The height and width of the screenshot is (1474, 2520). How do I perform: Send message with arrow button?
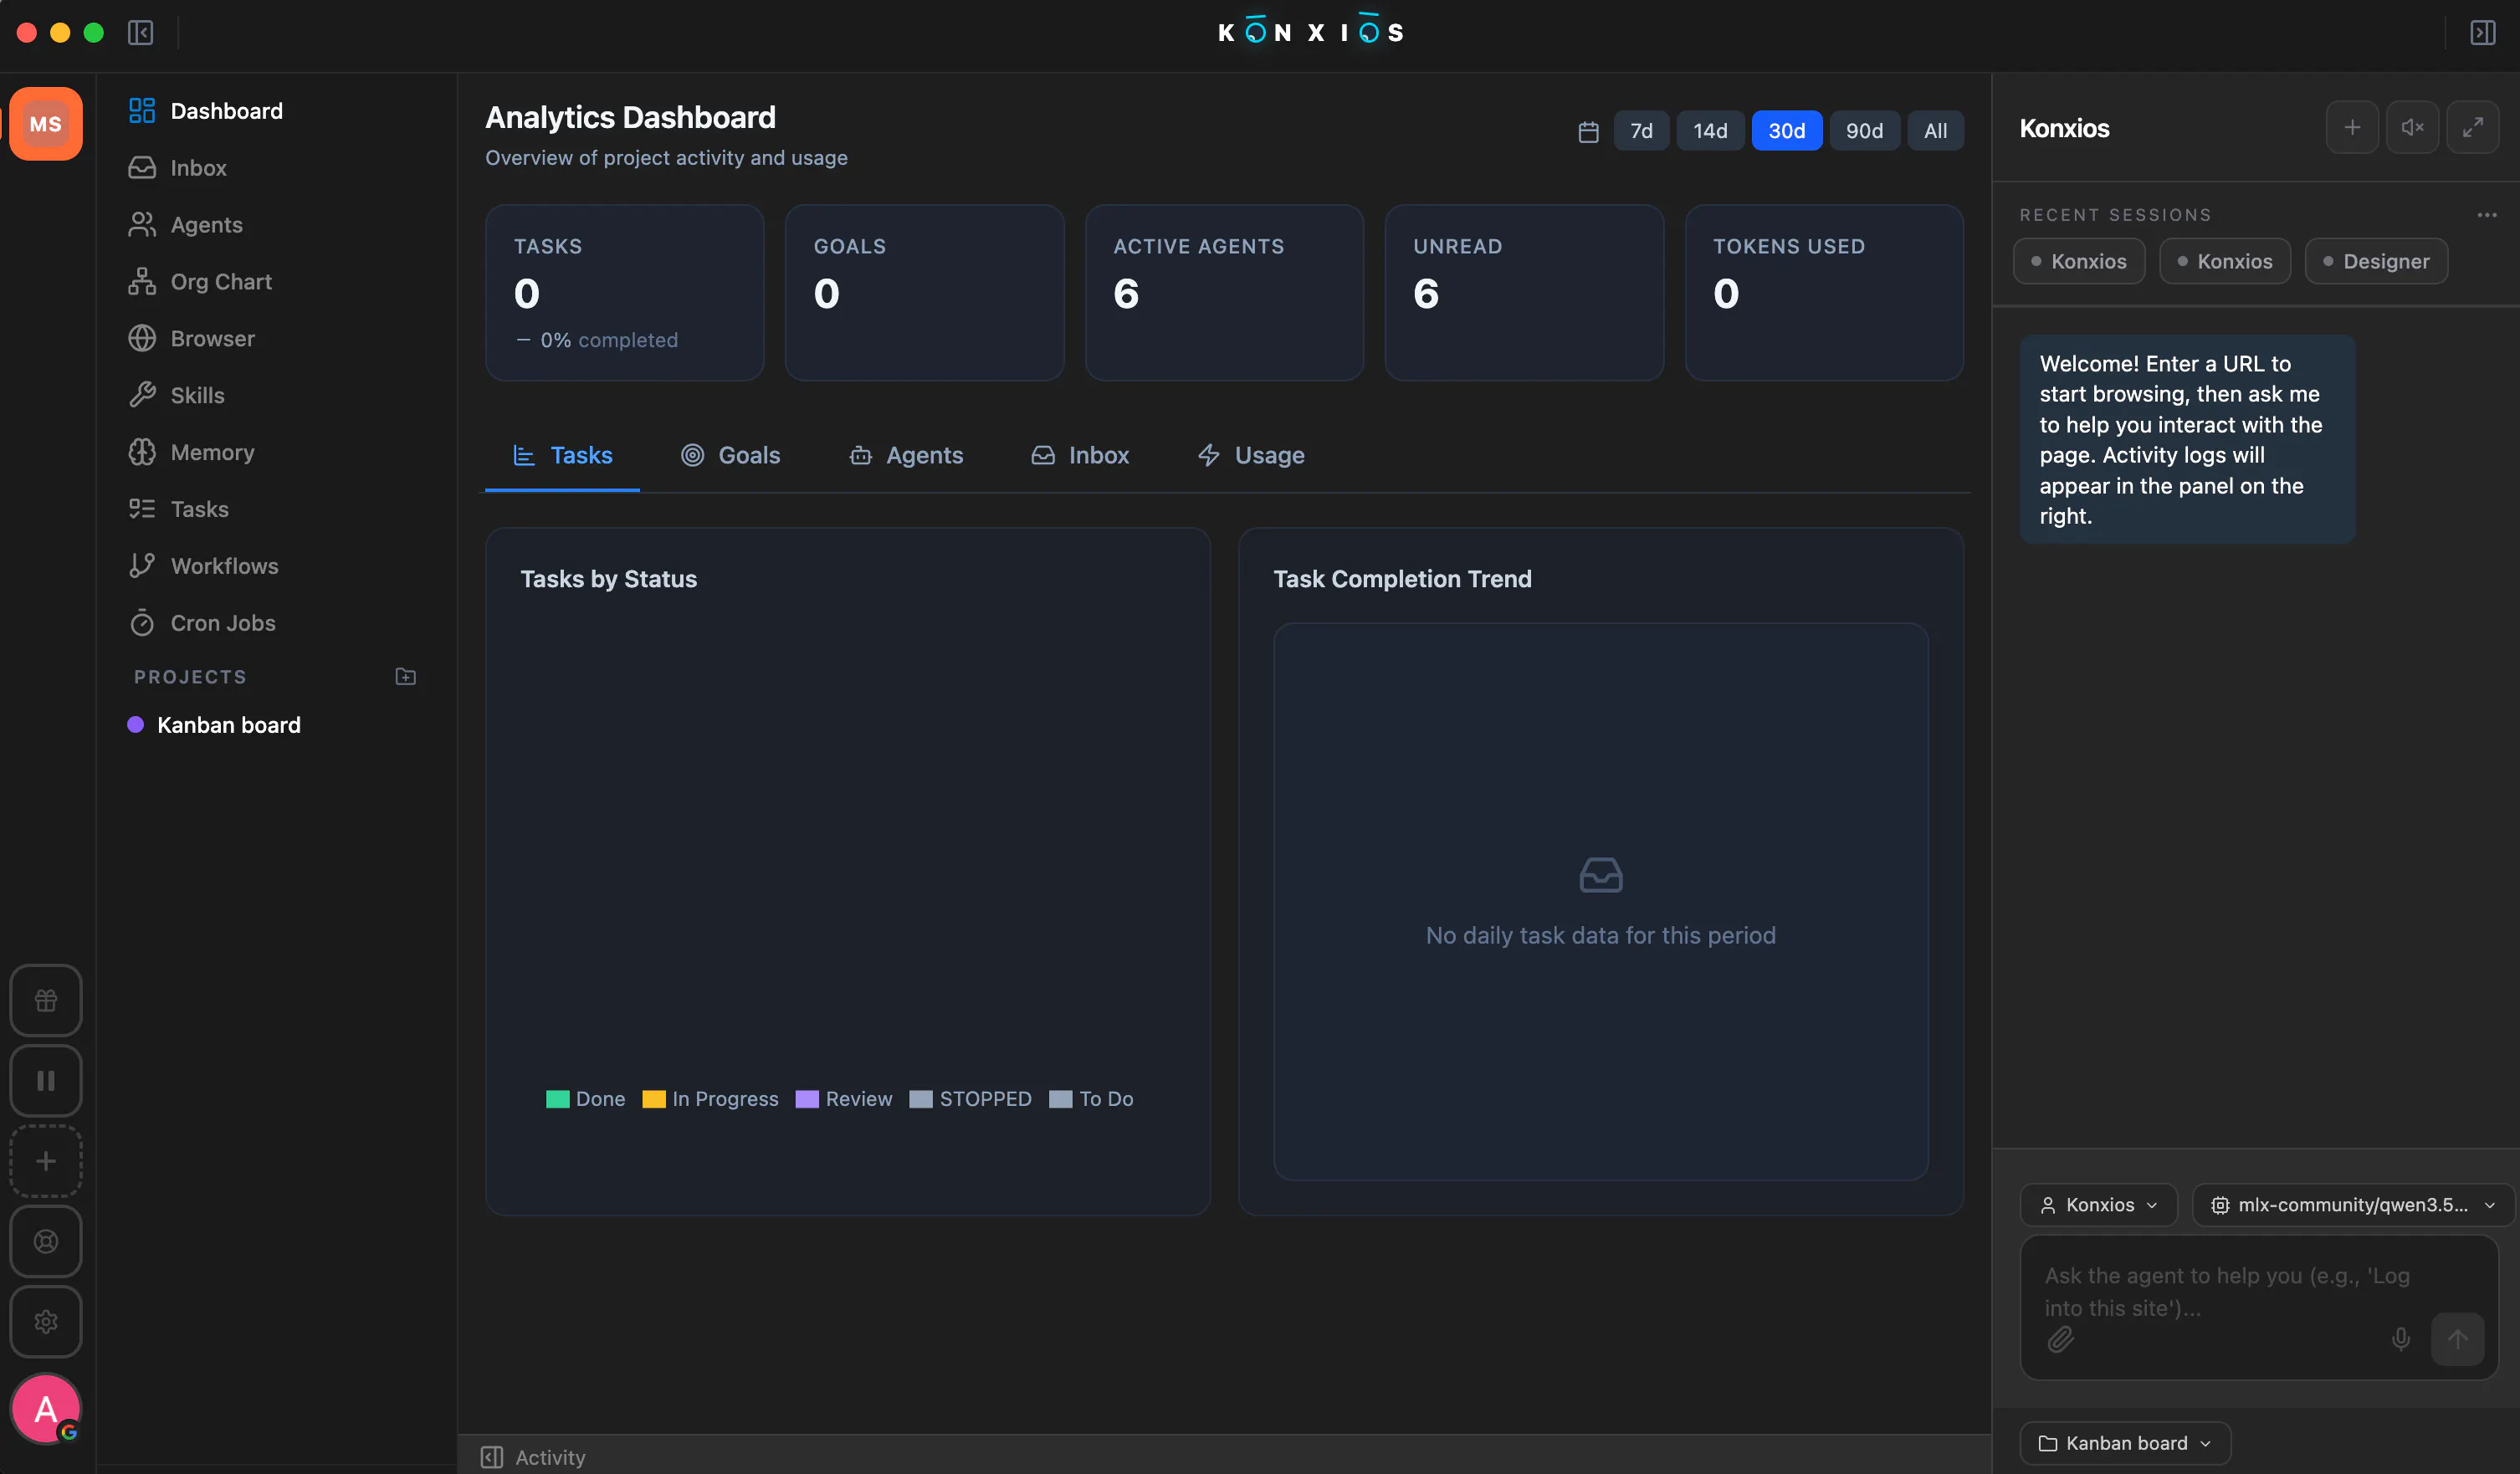(2457, 1339)
